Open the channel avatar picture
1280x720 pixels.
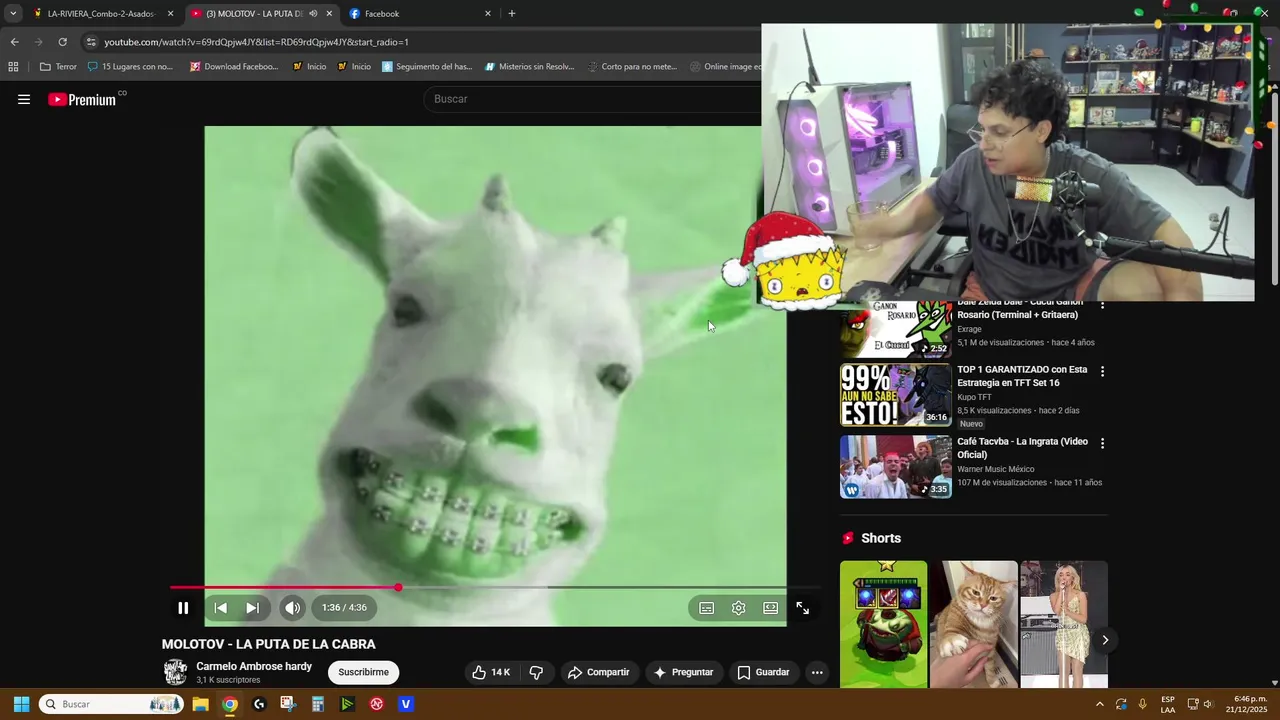tap(175, 672)
